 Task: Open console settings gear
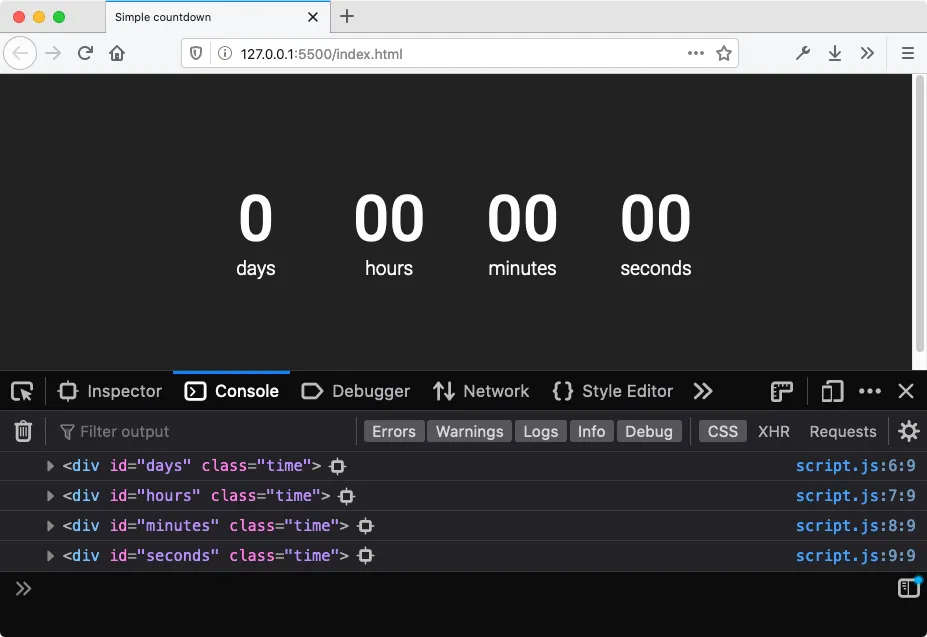(908, 431)
